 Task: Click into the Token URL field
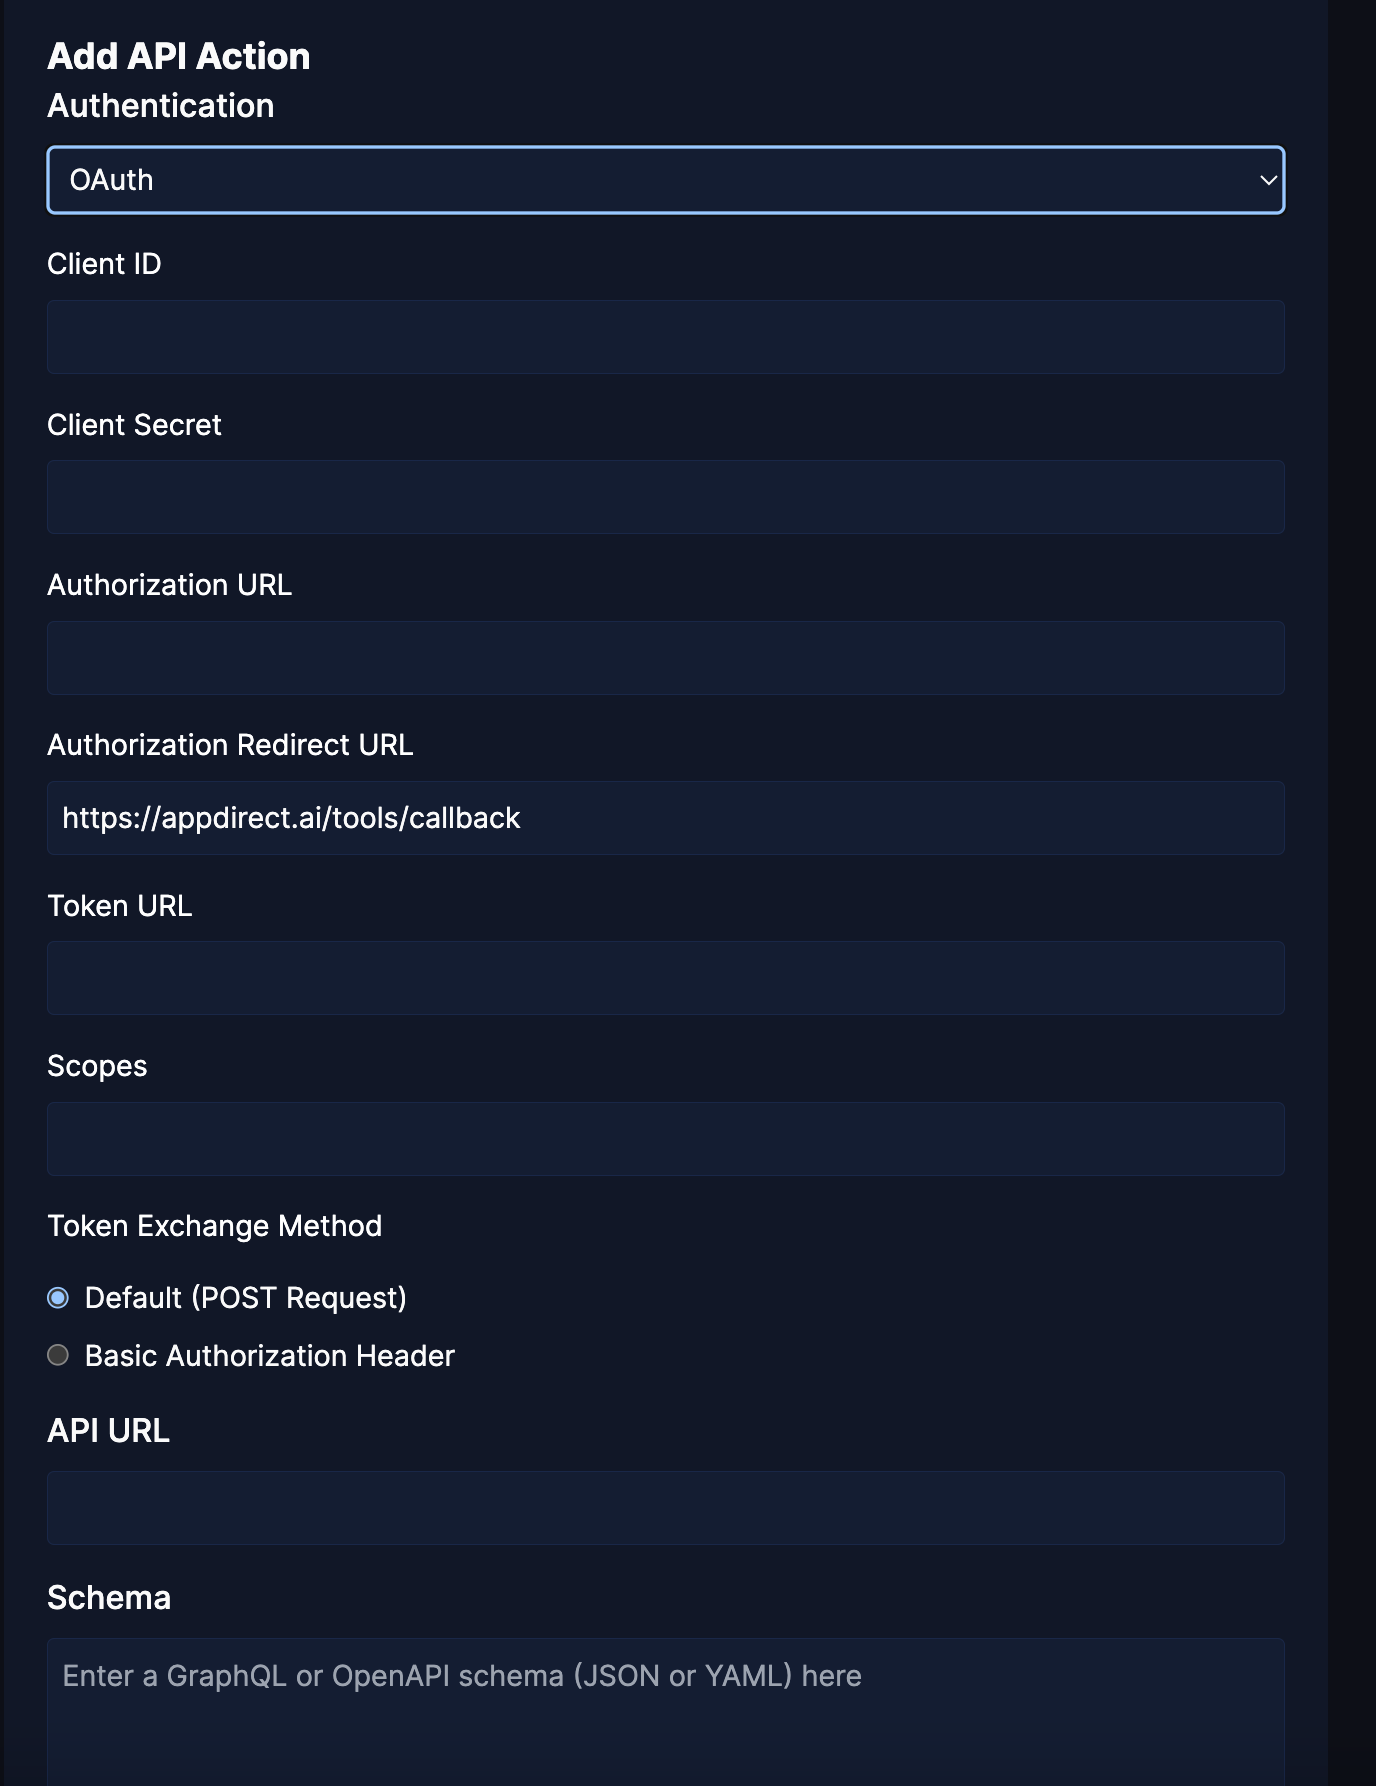point(666,978)
